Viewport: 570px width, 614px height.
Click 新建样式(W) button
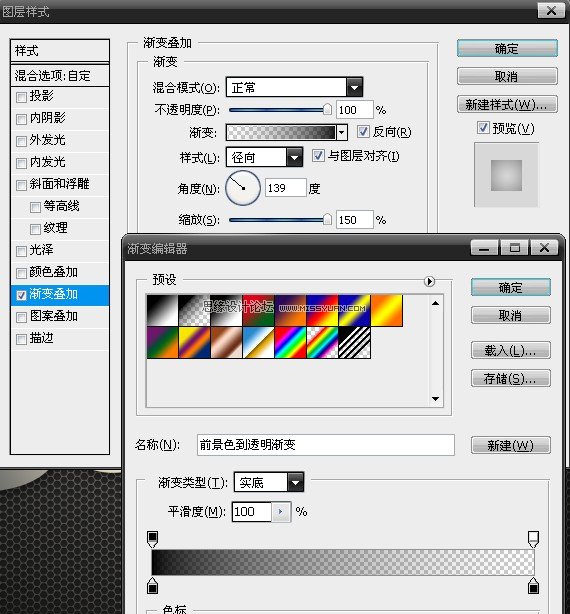(x=507, y=104)
